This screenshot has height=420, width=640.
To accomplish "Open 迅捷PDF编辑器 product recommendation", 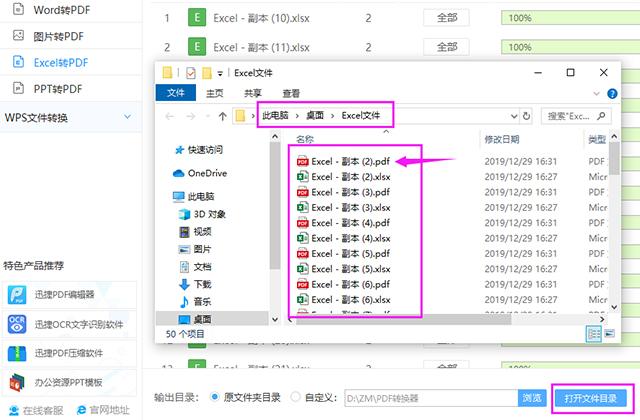I will [69, 294].
